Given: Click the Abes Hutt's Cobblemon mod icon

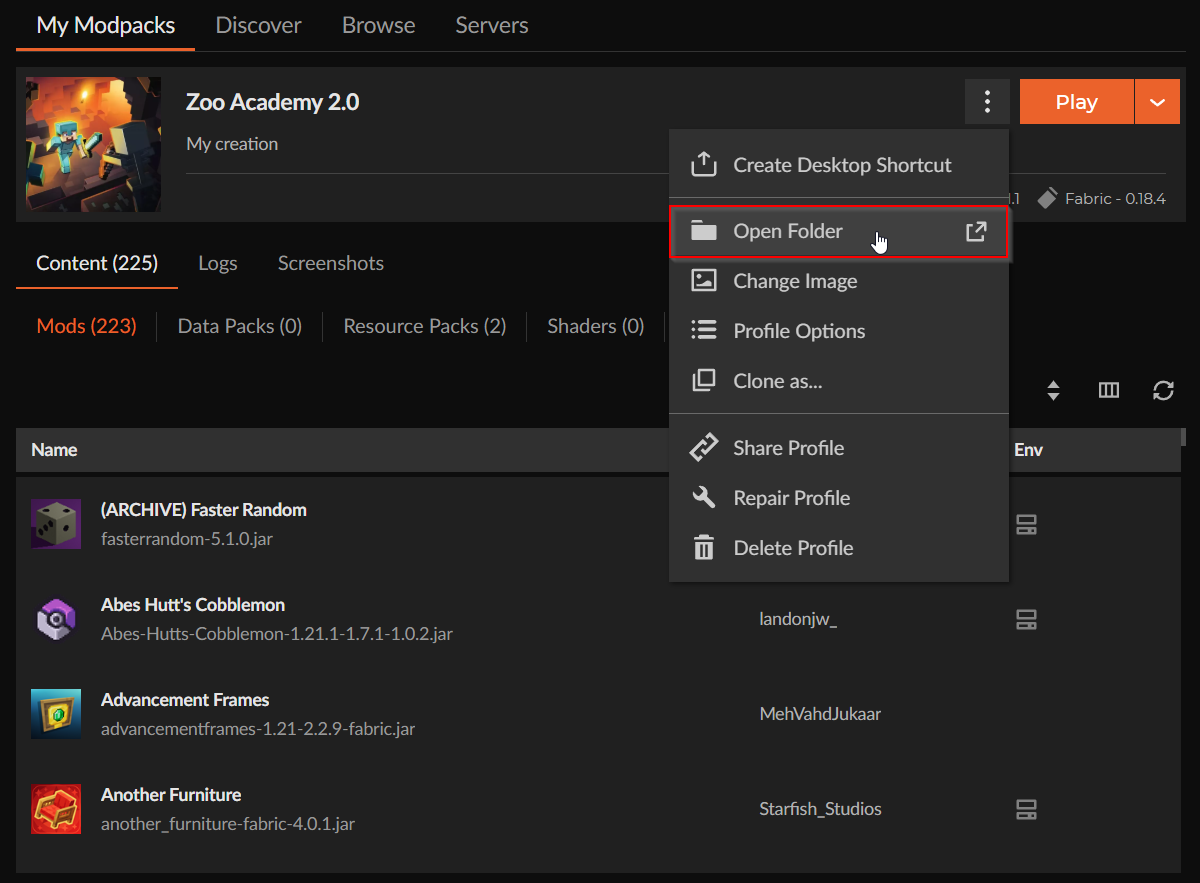Looking at the screenshot, I should tap(56, 619).
